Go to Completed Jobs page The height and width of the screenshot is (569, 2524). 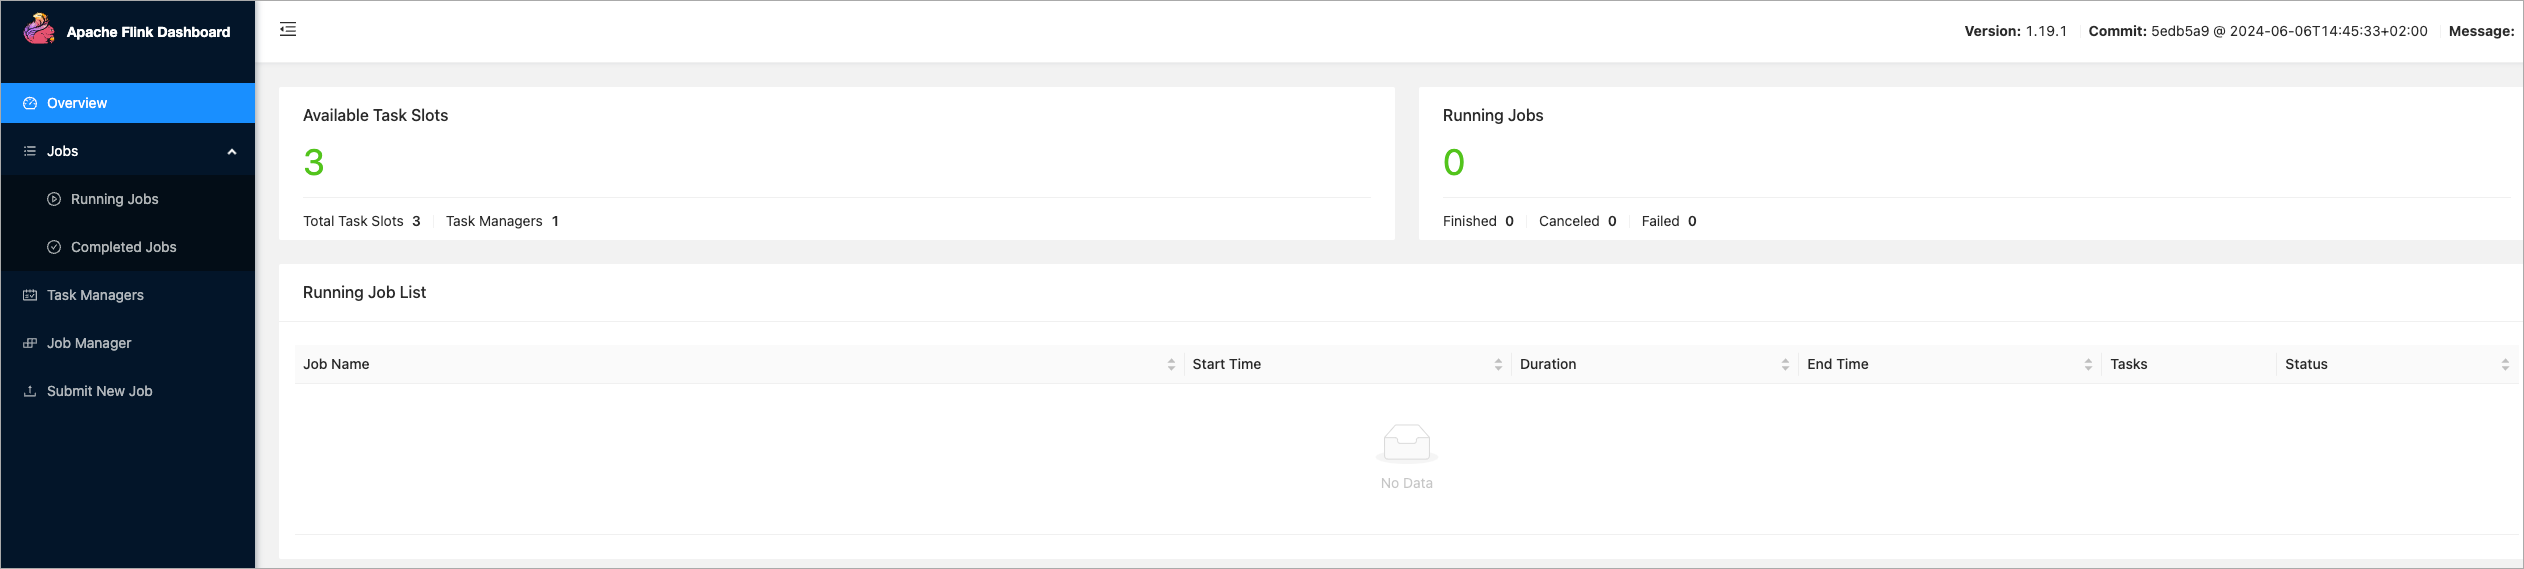pos(128,247)
